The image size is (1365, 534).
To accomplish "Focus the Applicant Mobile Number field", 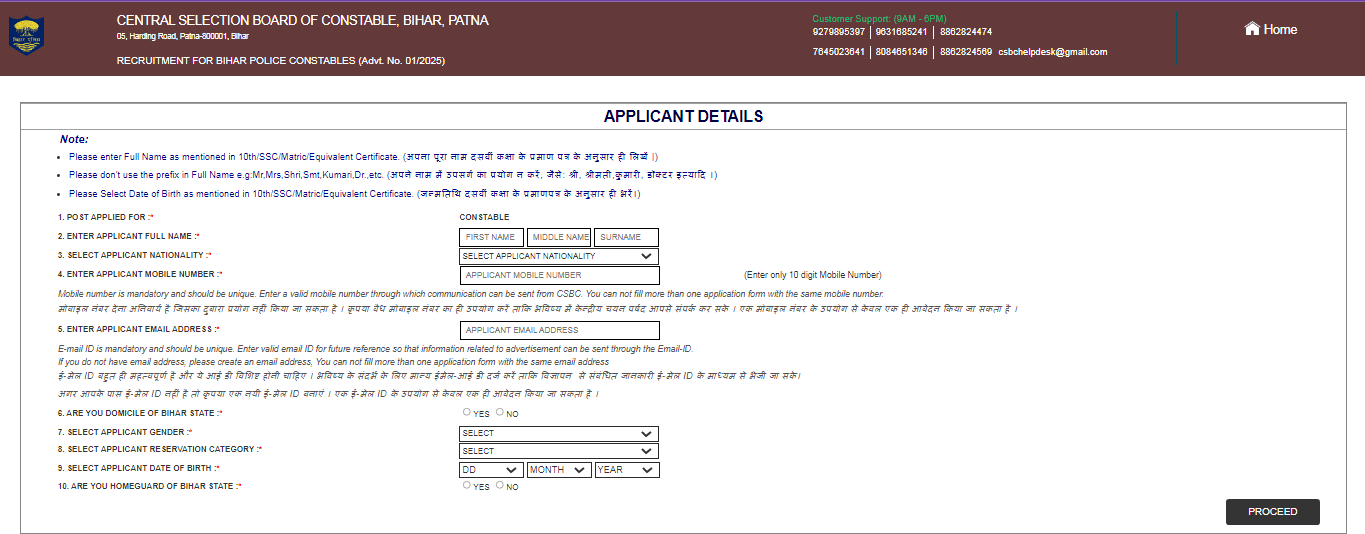I will coord(560,275).
